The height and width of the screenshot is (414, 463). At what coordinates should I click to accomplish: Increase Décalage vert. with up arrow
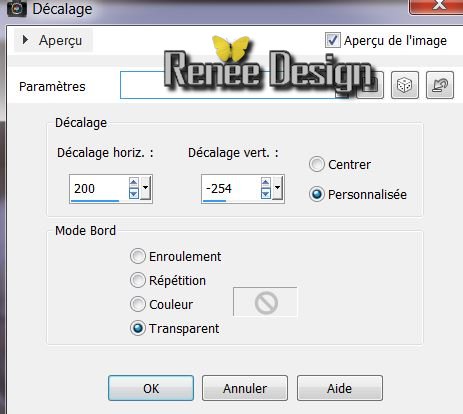tap(266, 183)
